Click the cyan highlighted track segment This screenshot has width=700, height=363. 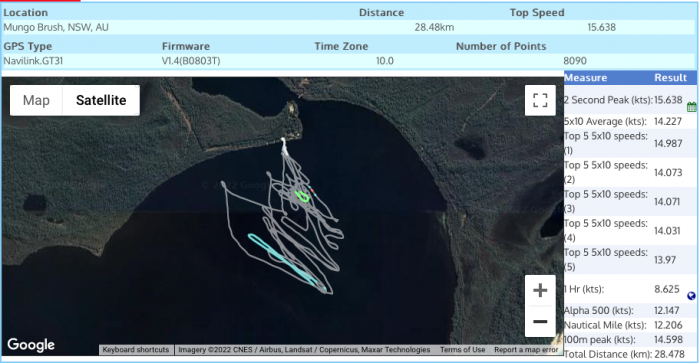(x=283, y=259)
